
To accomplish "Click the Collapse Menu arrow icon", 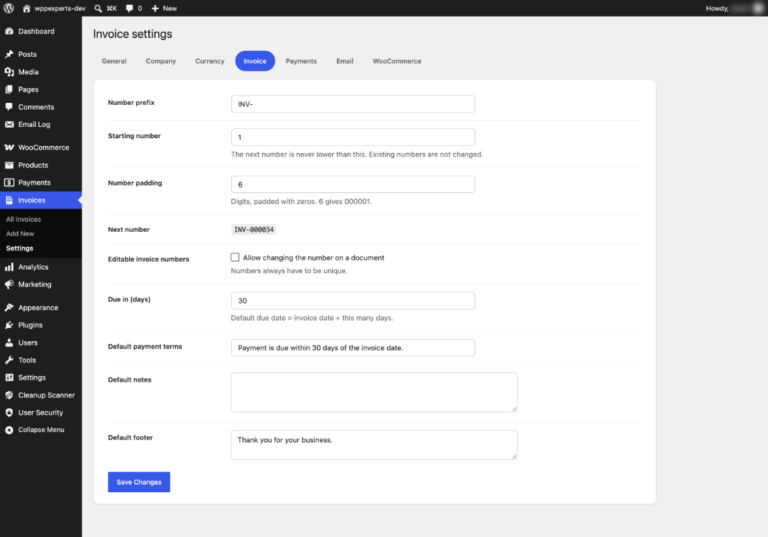I will click(x=9, y=430).
